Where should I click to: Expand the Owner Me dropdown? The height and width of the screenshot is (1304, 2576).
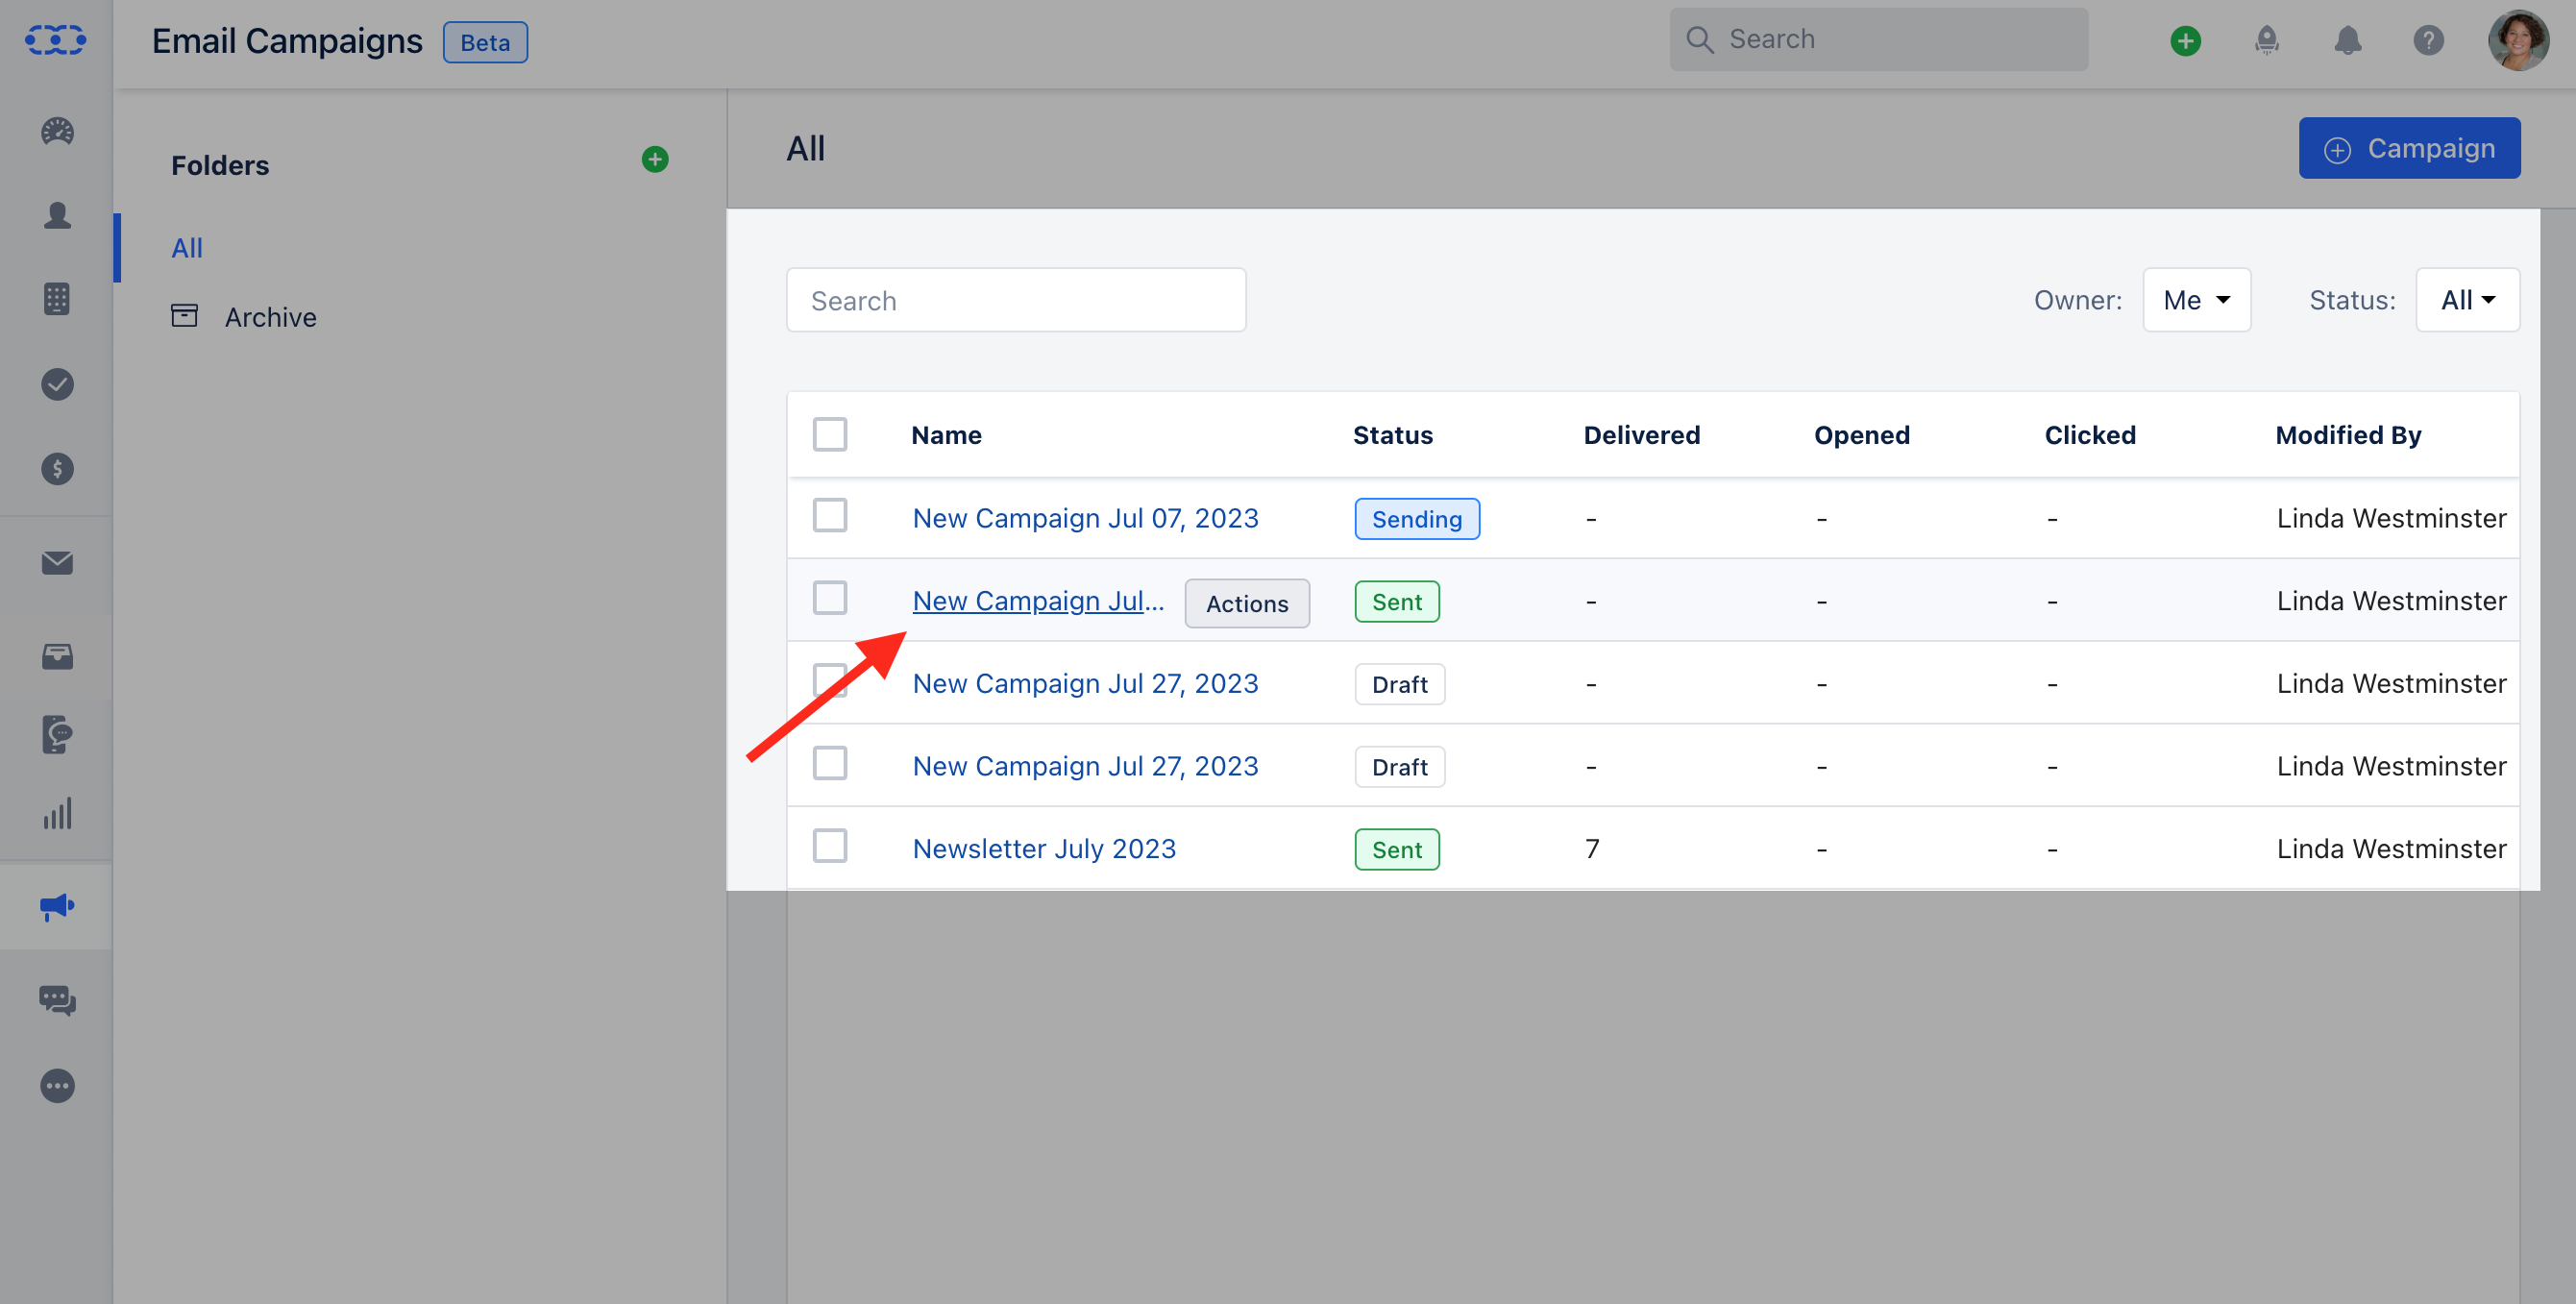coord(2196,300)
